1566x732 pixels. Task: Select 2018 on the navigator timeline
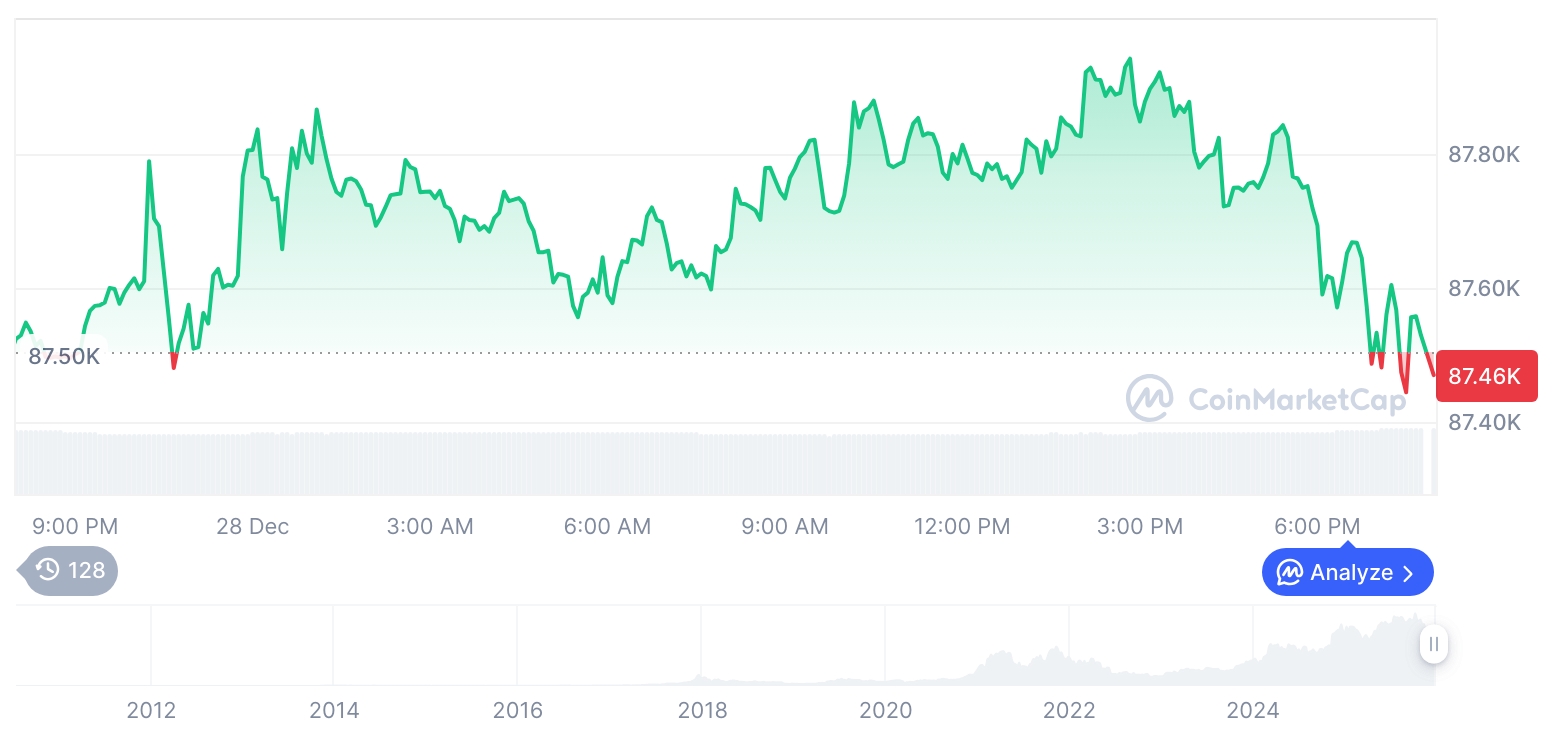pos(702,710)
